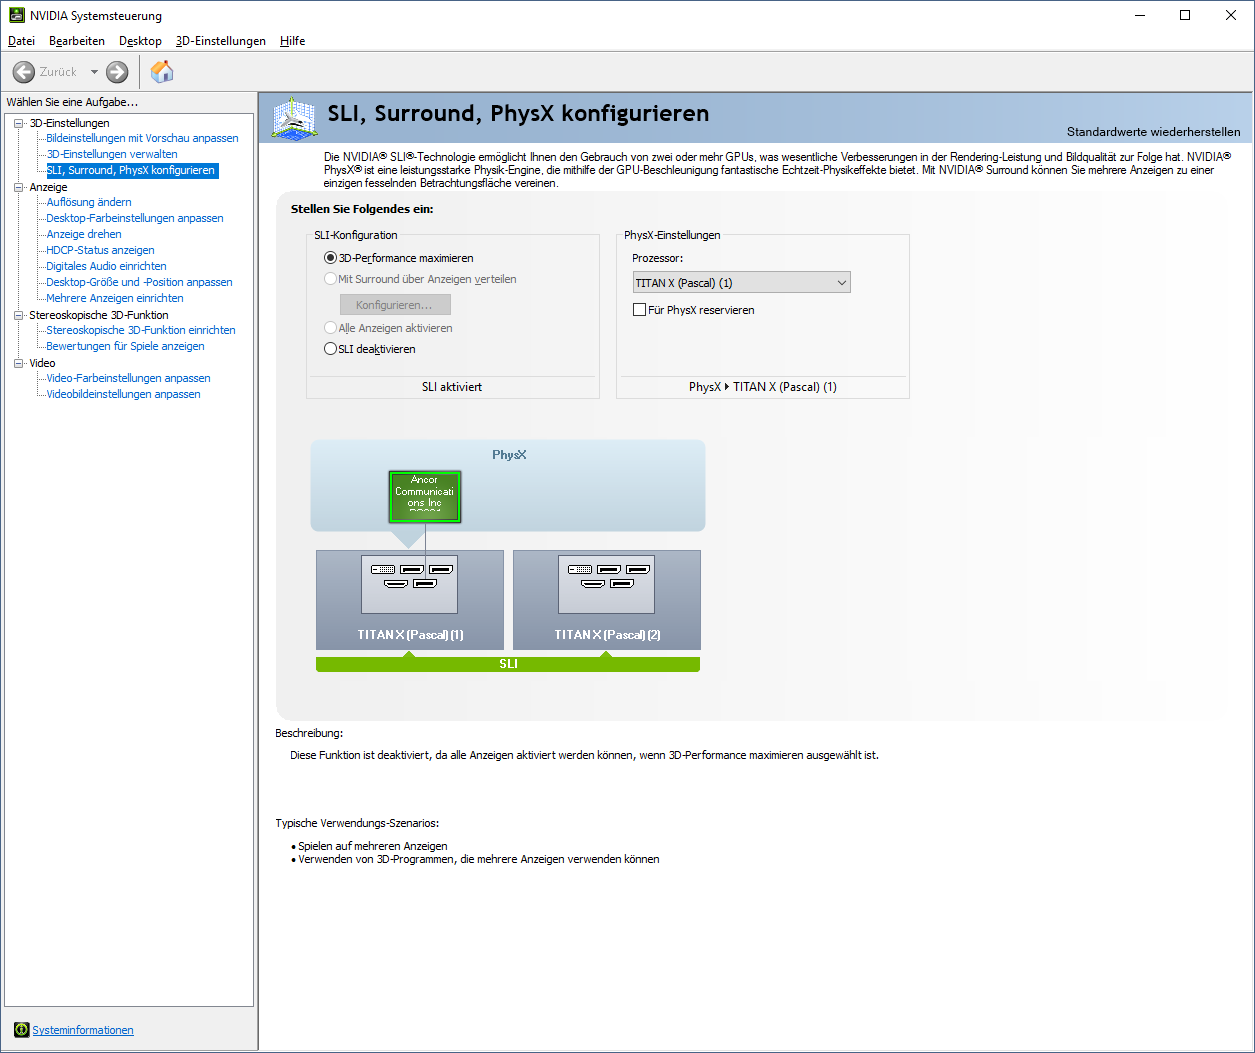
Task: Click Standardwerte wiederherstellen link
Action: 1153,132
